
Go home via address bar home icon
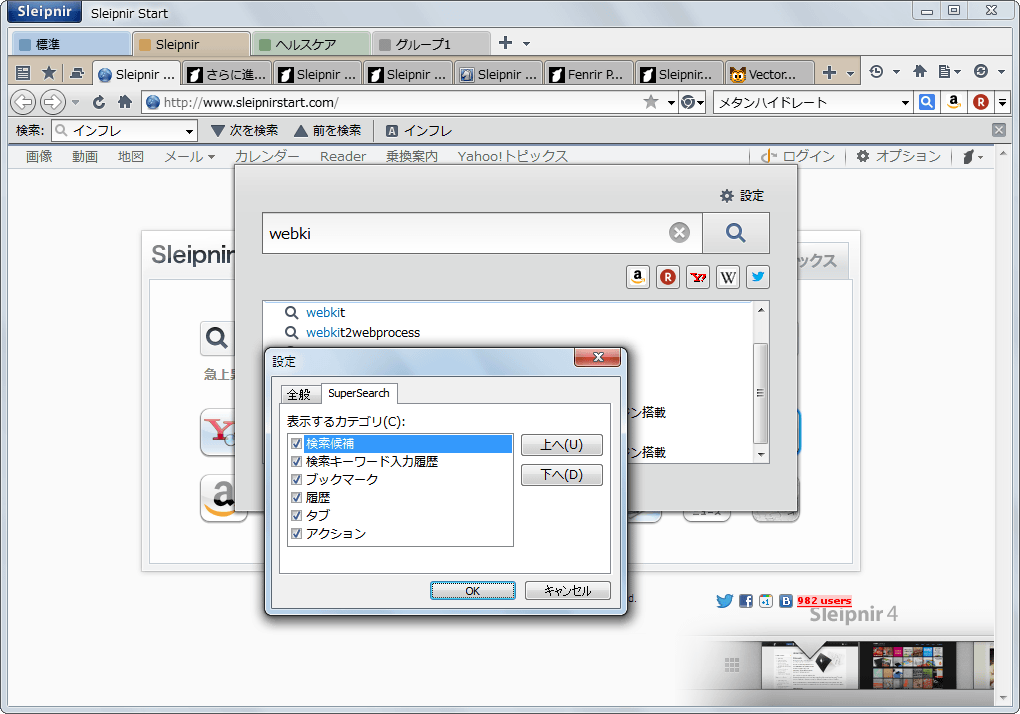click(125, 101)
